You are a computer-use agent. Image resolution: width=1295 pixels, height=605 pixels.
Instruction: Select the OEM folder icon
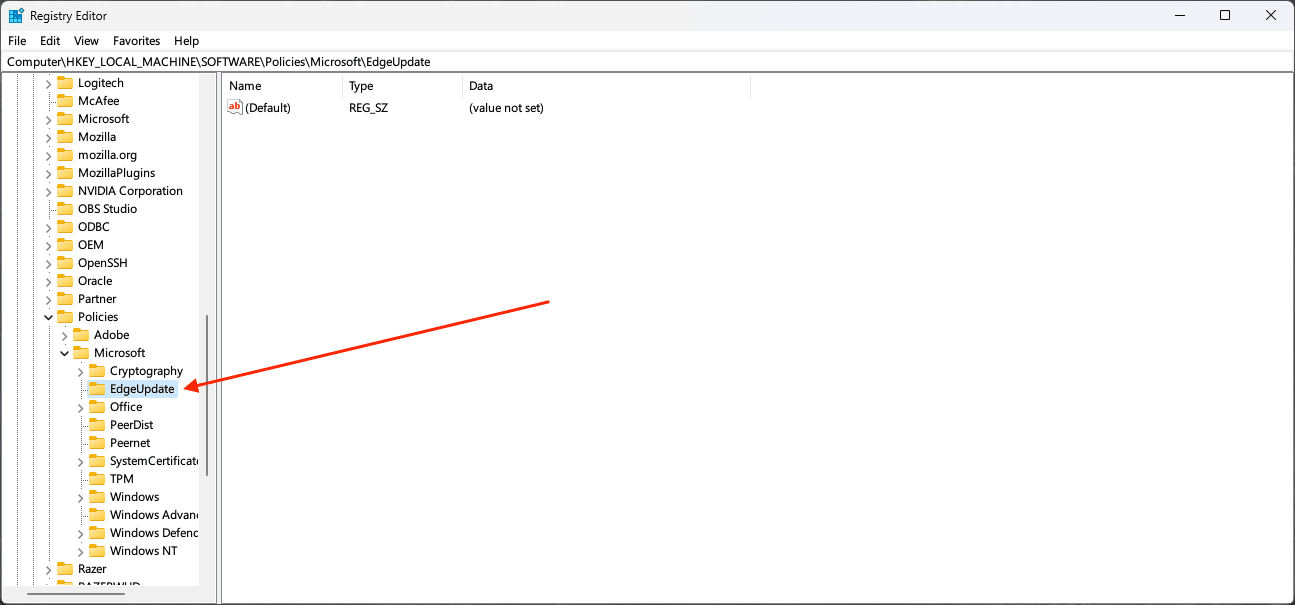[x=65, y=245]
